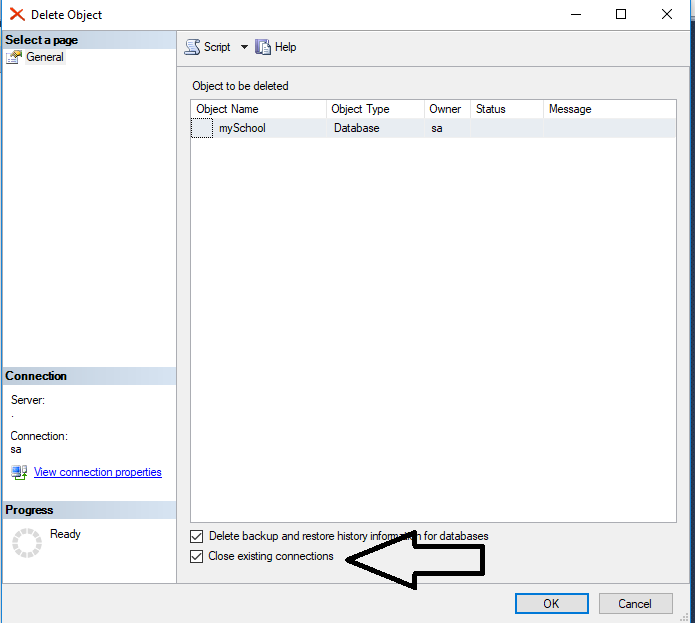Click the Help label text
The image size is (695, 623).
coord(285,47)
